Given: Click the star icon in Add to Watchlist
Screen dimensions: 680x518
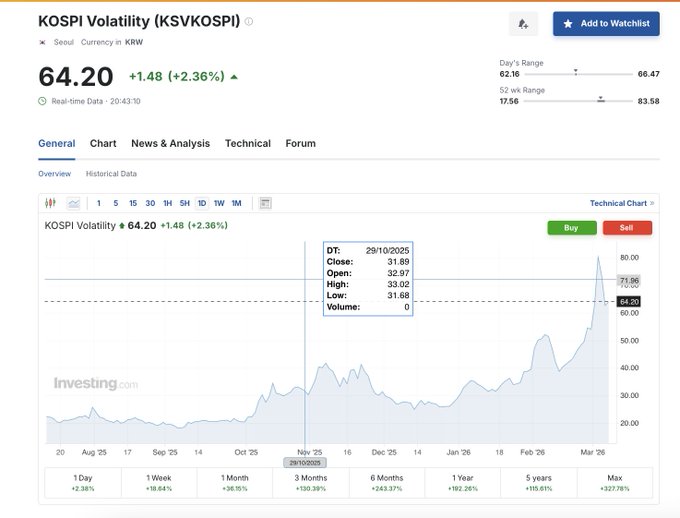Looking at the screenshot, I should (568, 24).
